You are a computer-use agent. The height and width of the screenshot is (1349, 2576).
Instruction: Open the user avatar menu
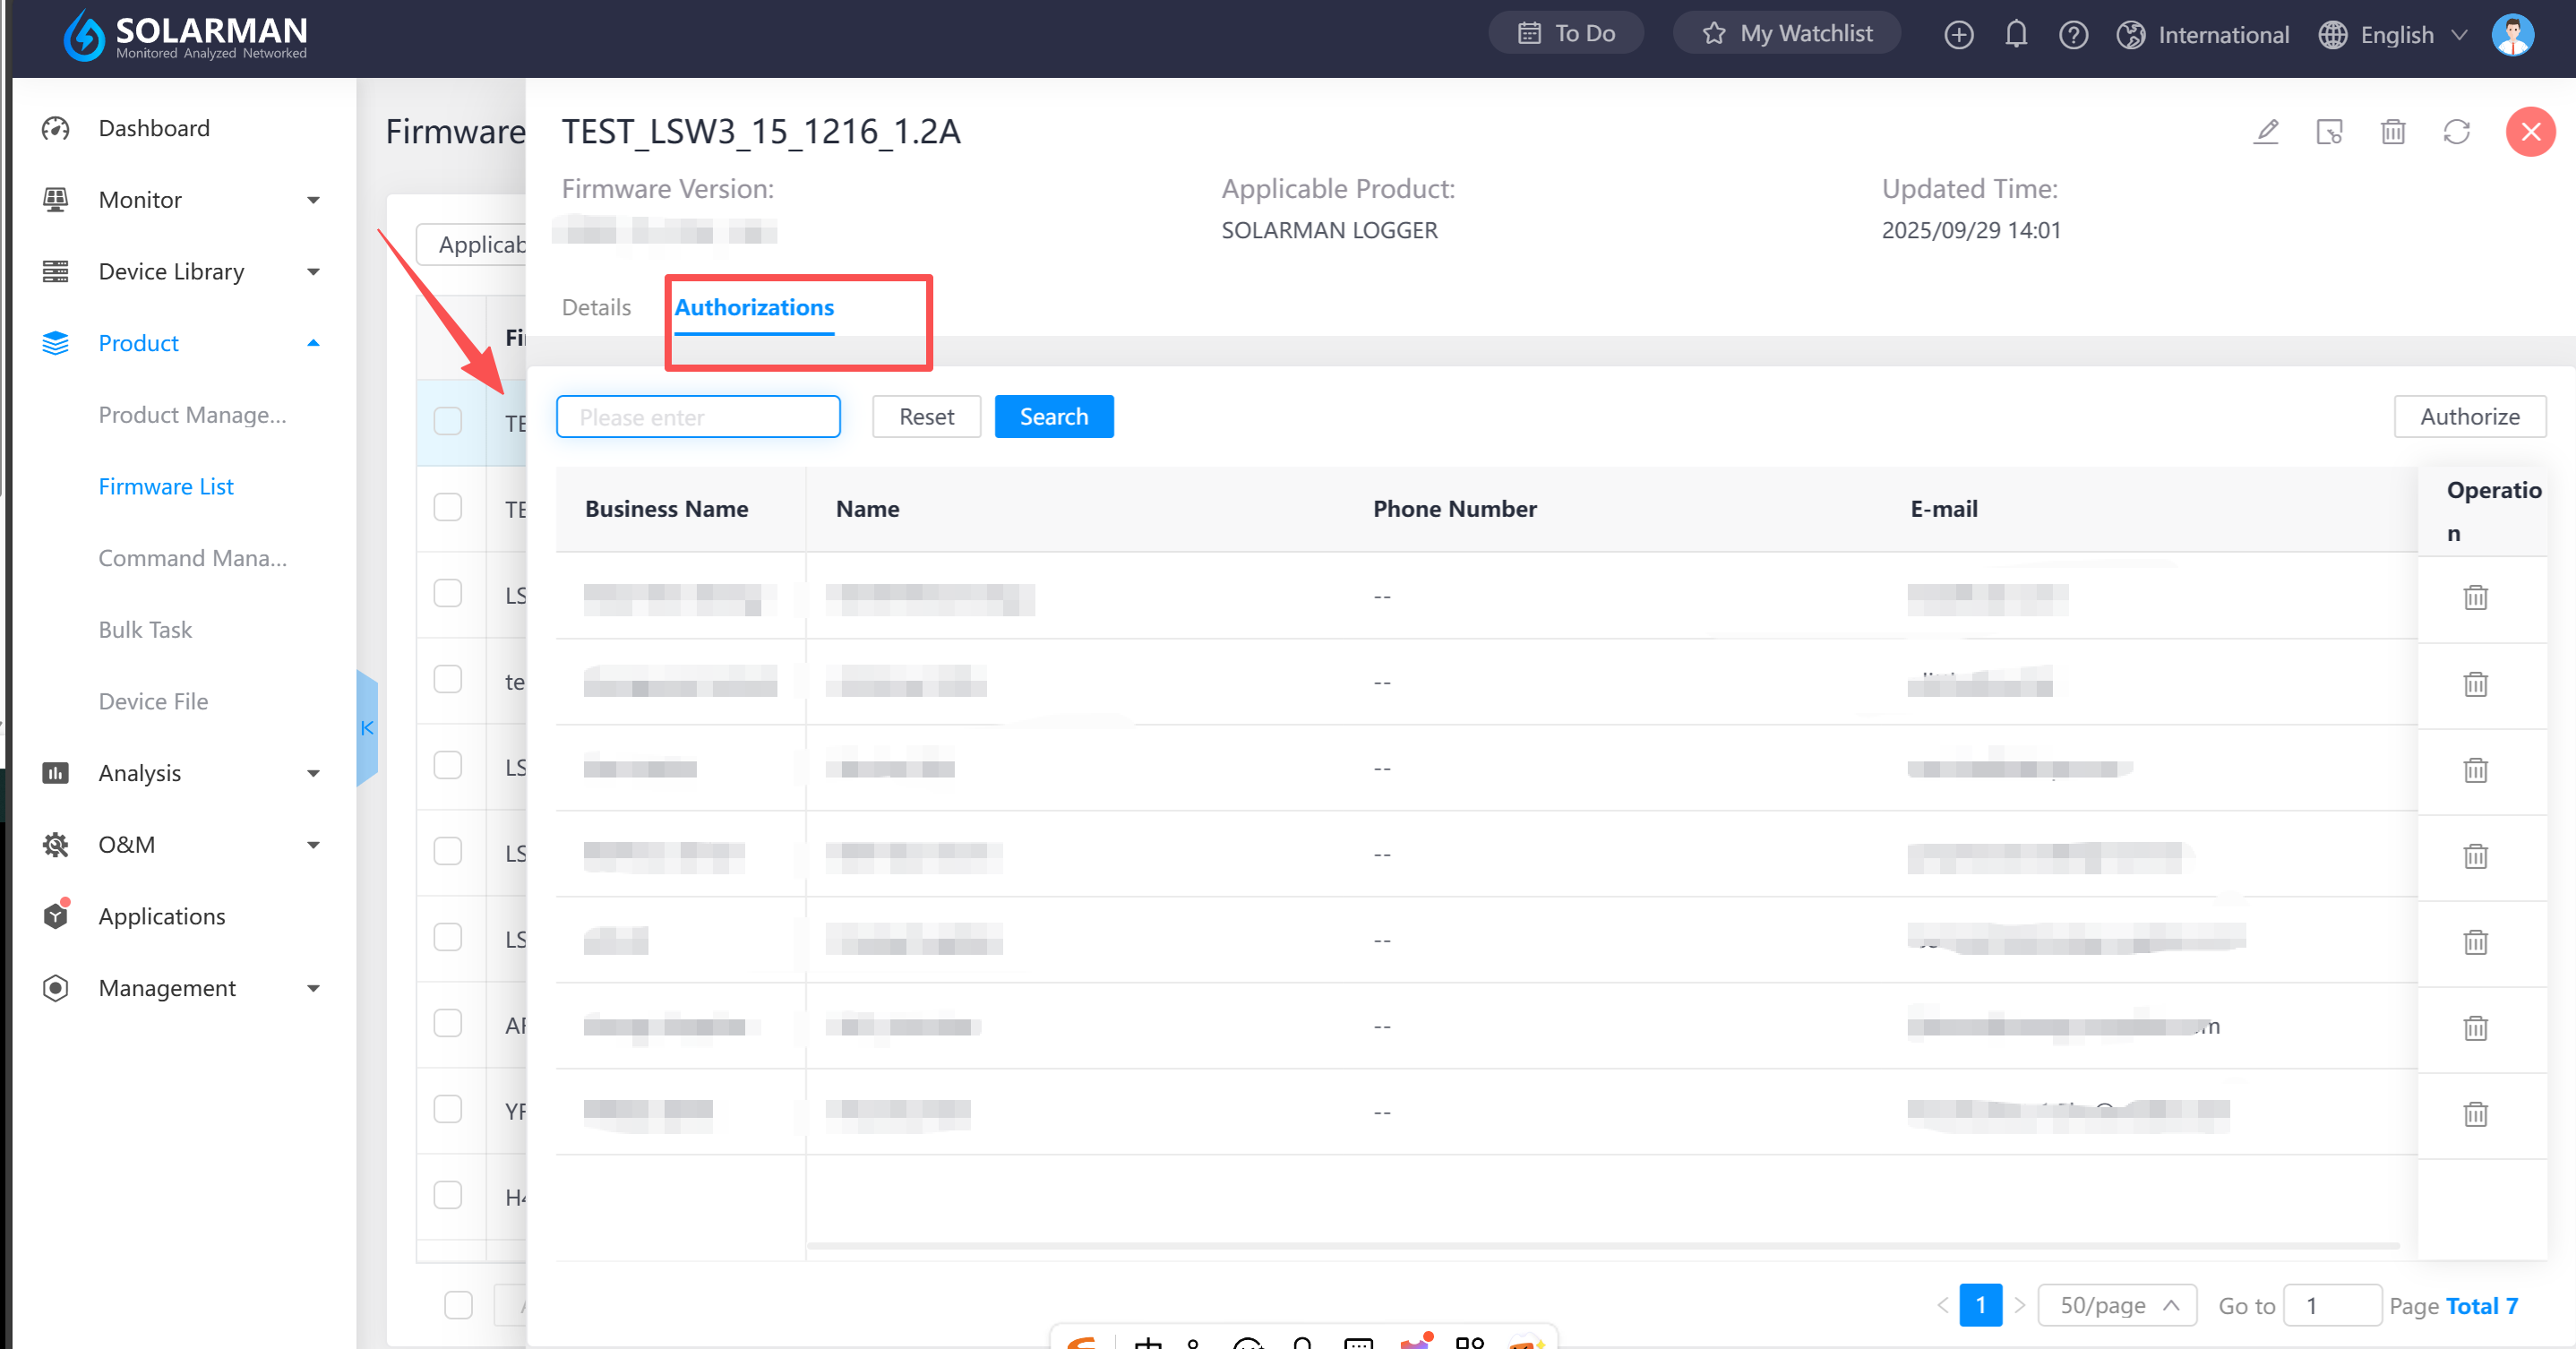pos(2512,34)
